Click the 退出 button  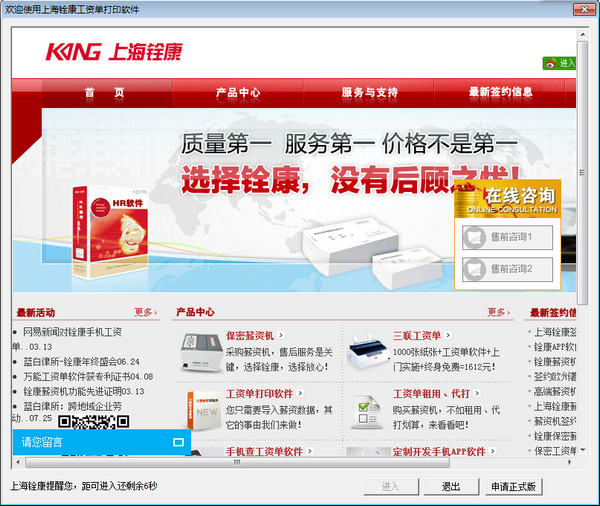(x=452, y=487)
